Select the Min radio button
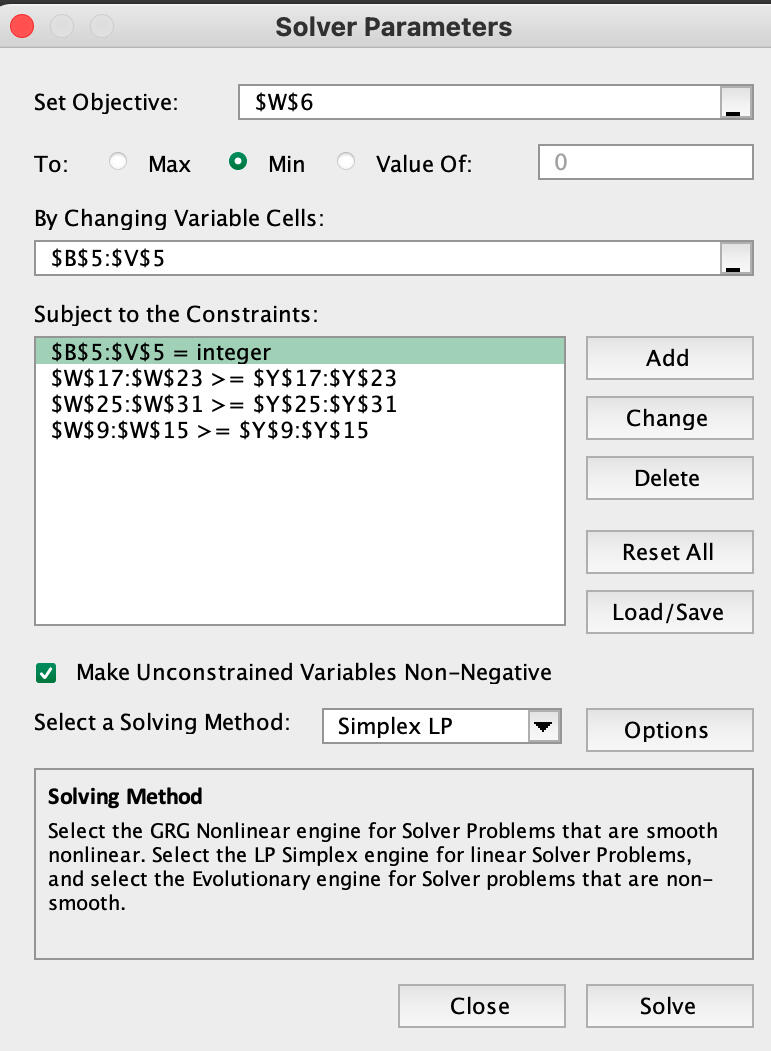771x1051 pixels. click(x=239, y=162)
